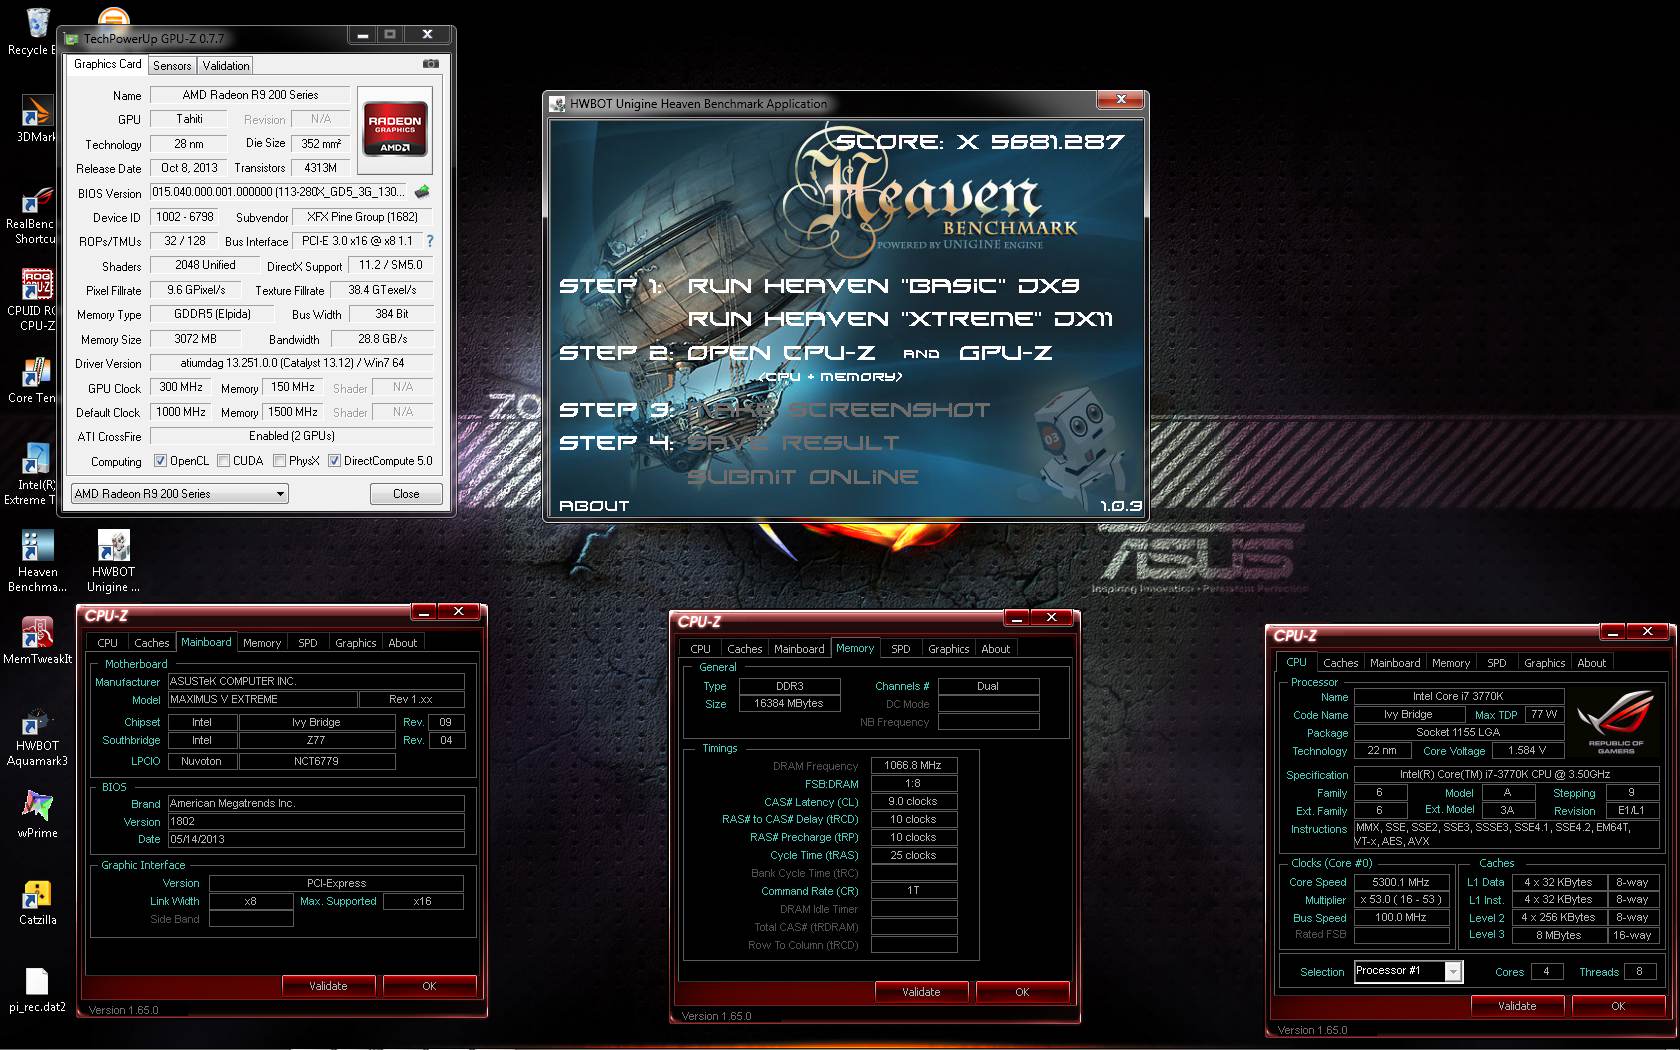Image resolution: width=1680 pixels, height=1050 pixels.
Task: Select the CPUID ROG CPU-Z desktop icon
Action: 35,299
